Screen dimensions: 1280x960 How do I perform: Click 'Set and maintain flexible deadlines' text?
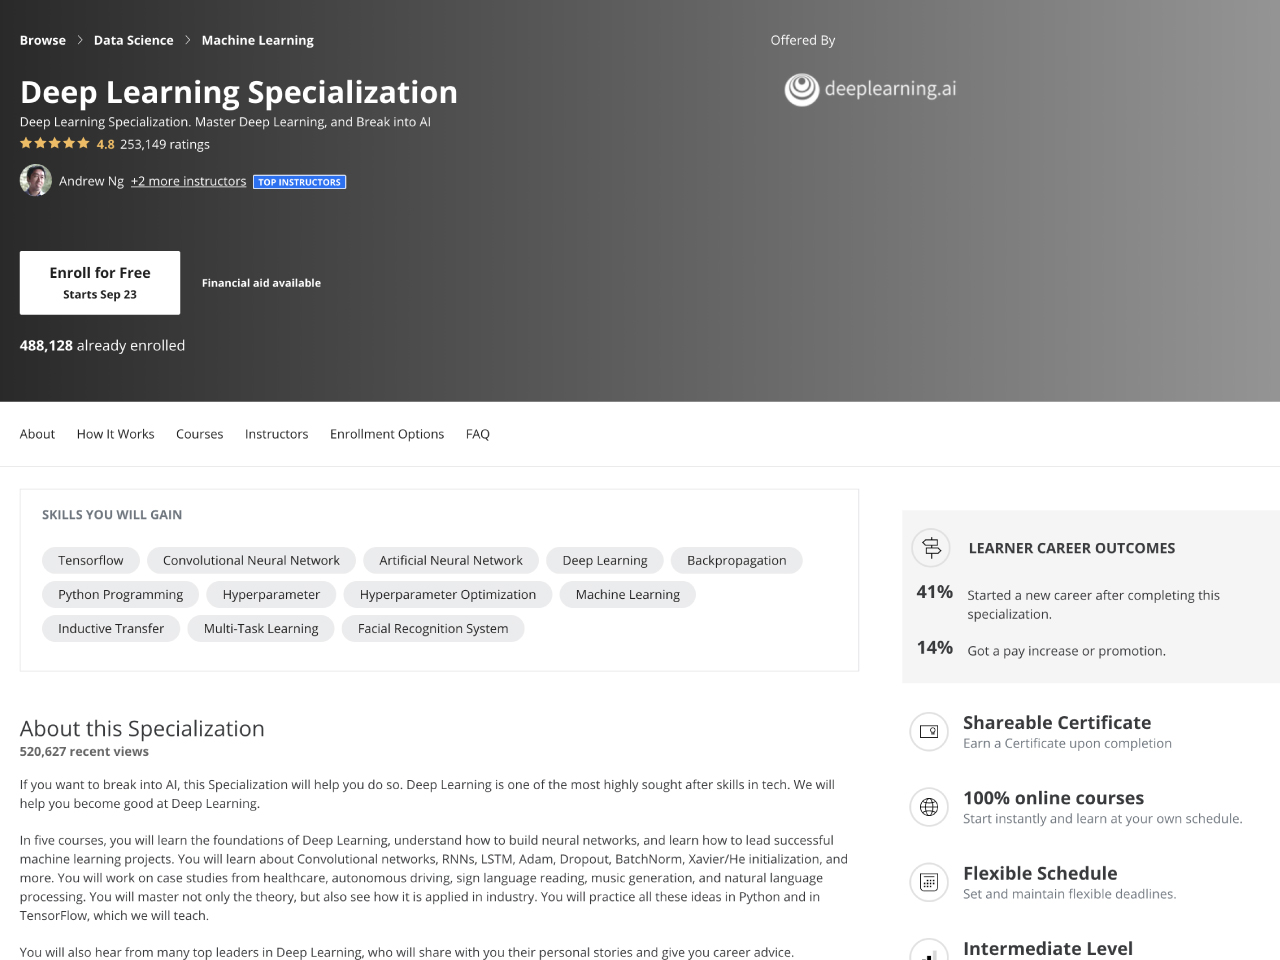coord(1070,894)
